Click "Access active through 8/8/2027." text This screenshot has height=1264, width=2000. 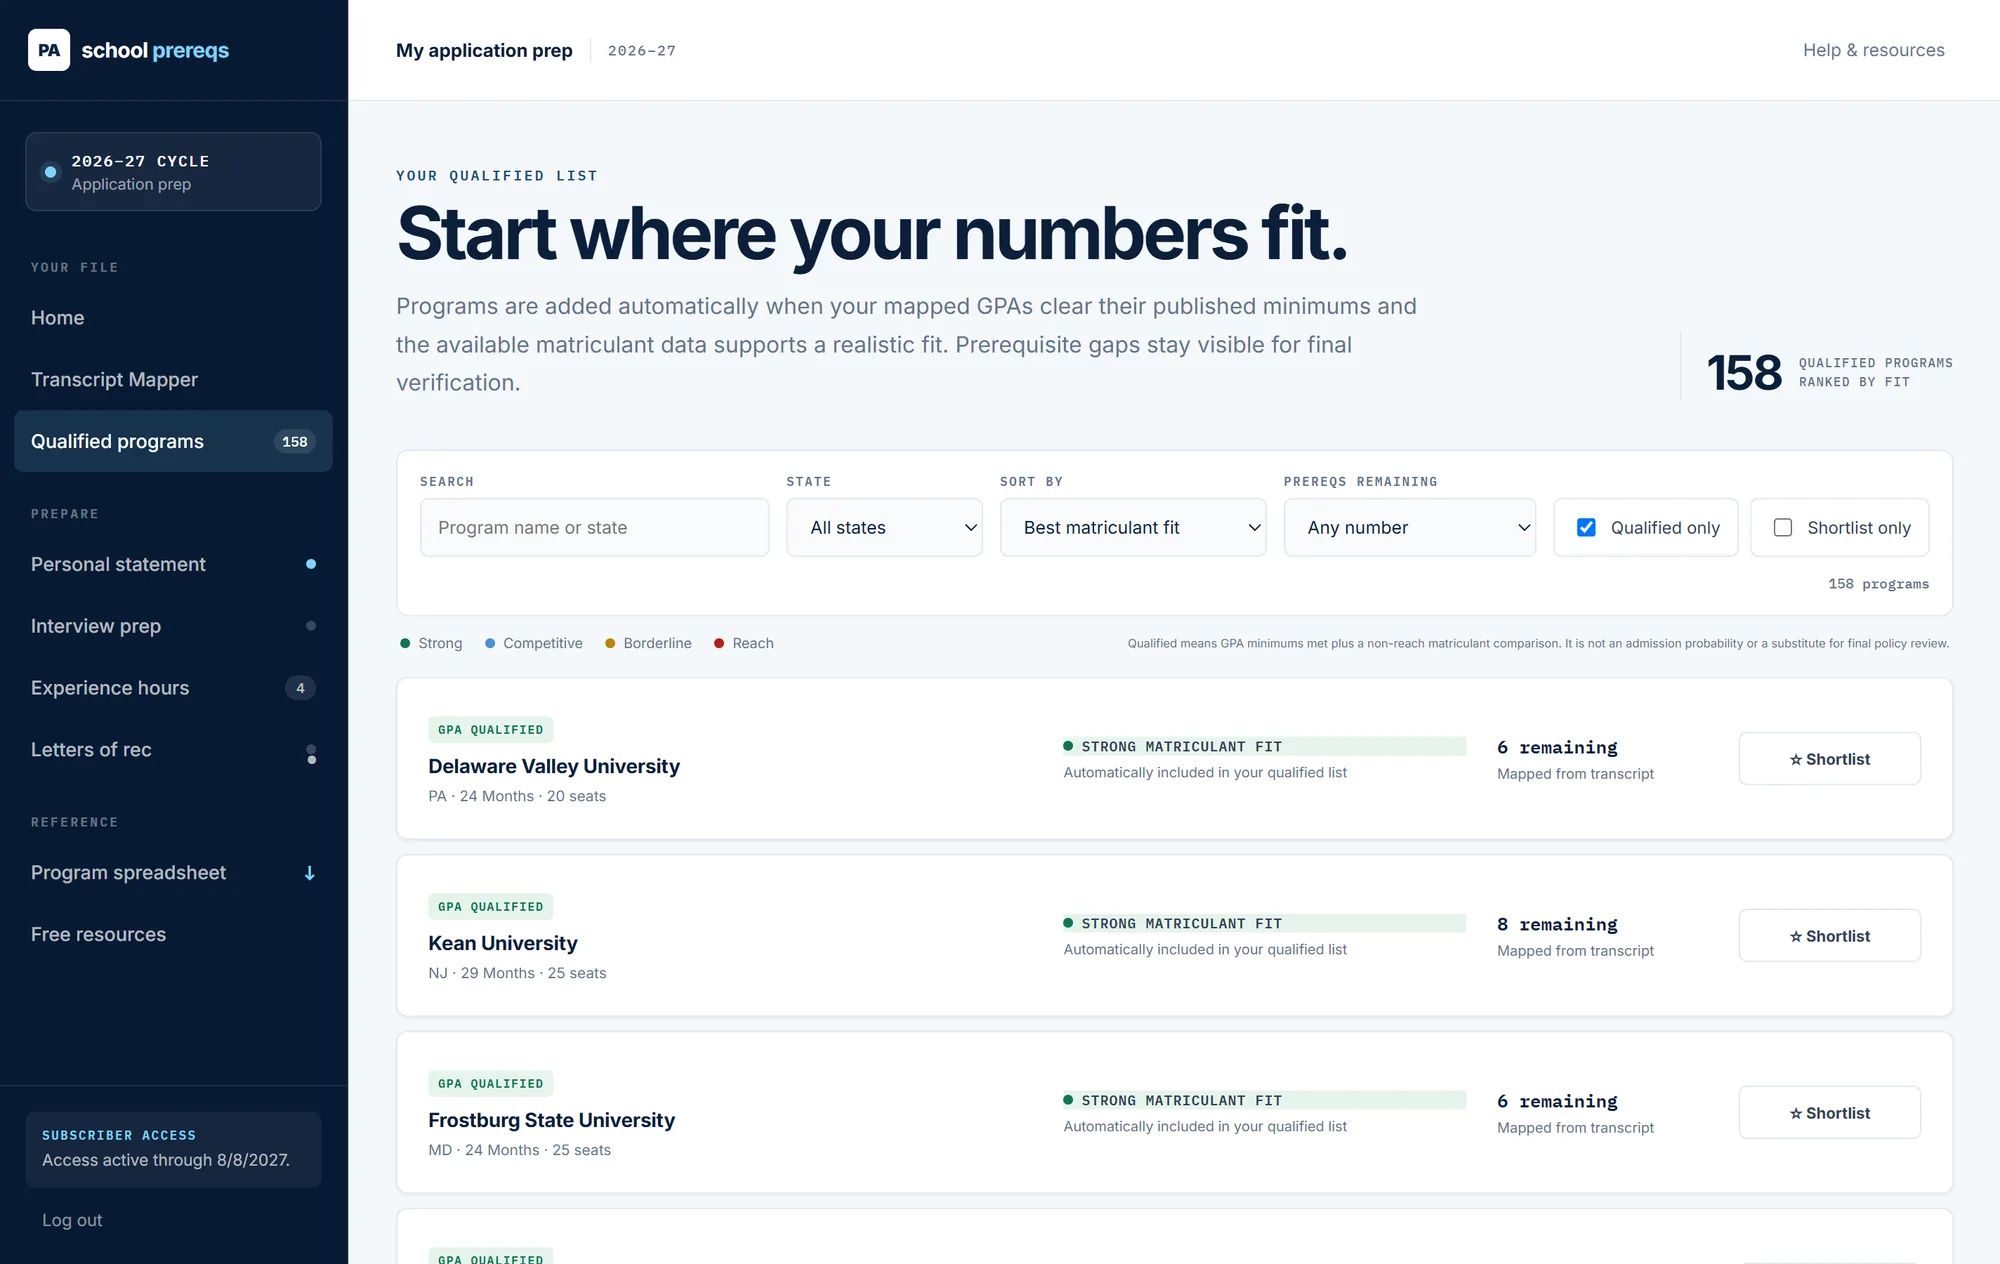[166, 1160]
